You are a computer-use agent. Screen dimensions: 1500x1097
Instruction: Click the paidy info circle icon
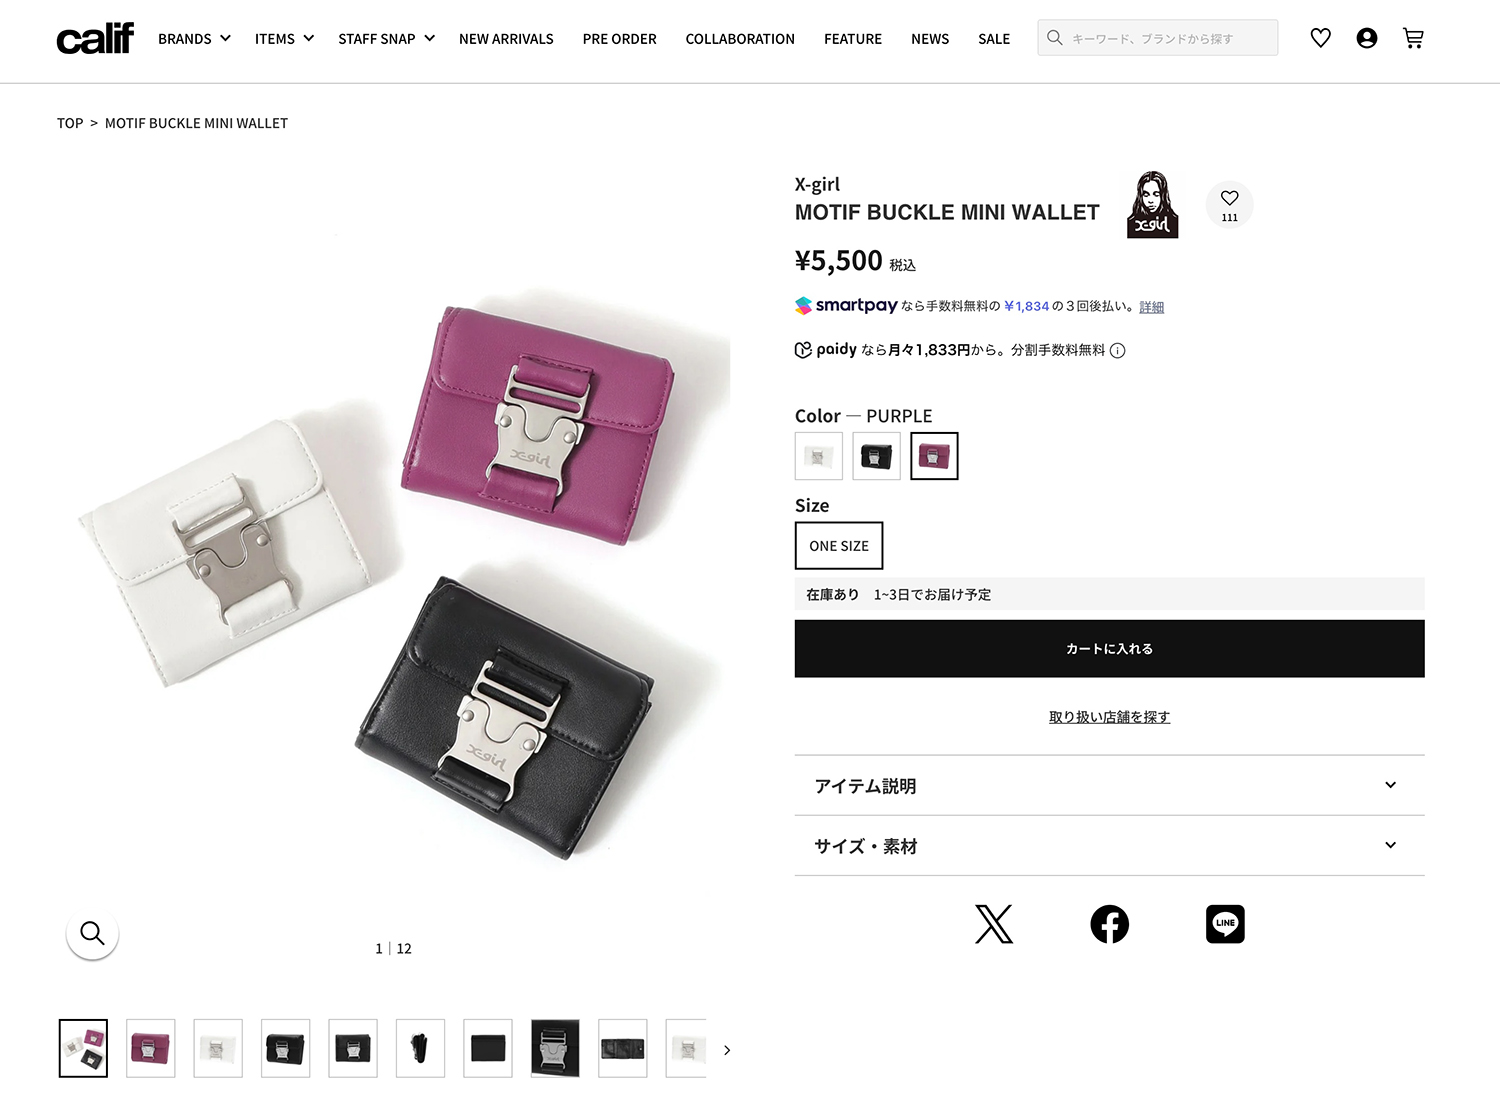[1118, 350]
